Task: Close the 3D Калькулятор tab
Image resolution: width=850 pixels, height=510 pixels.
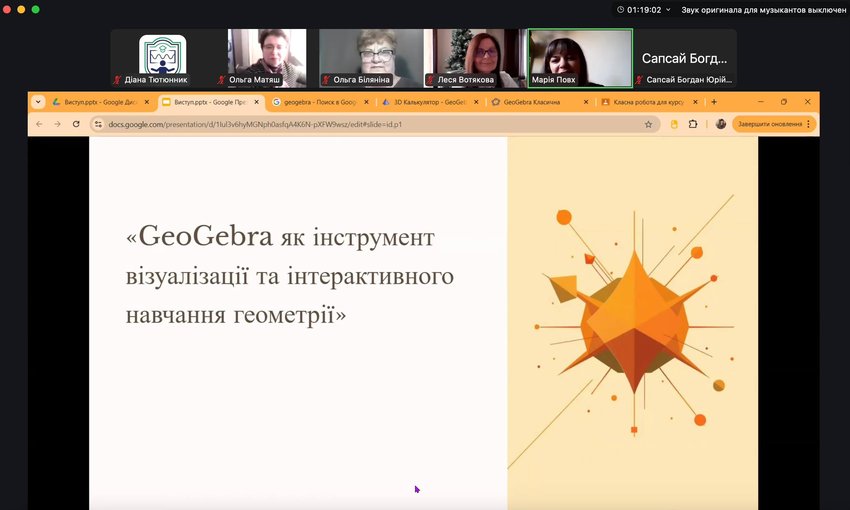Action: 476,102
